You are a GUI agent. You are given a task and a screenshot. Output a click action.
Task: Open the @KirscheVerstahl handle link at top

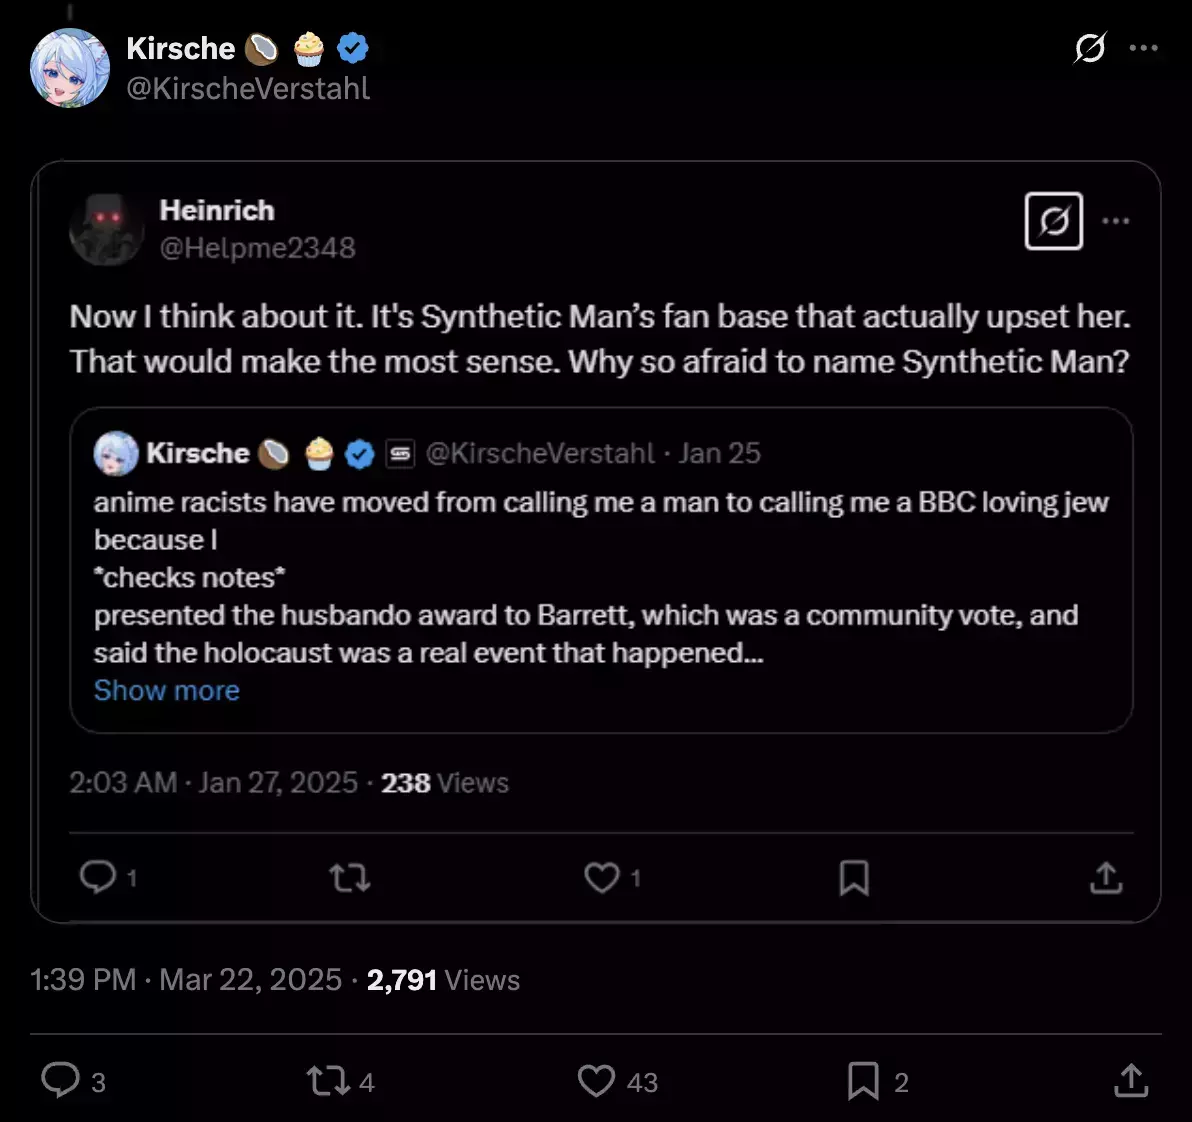(x=248, y=88)
